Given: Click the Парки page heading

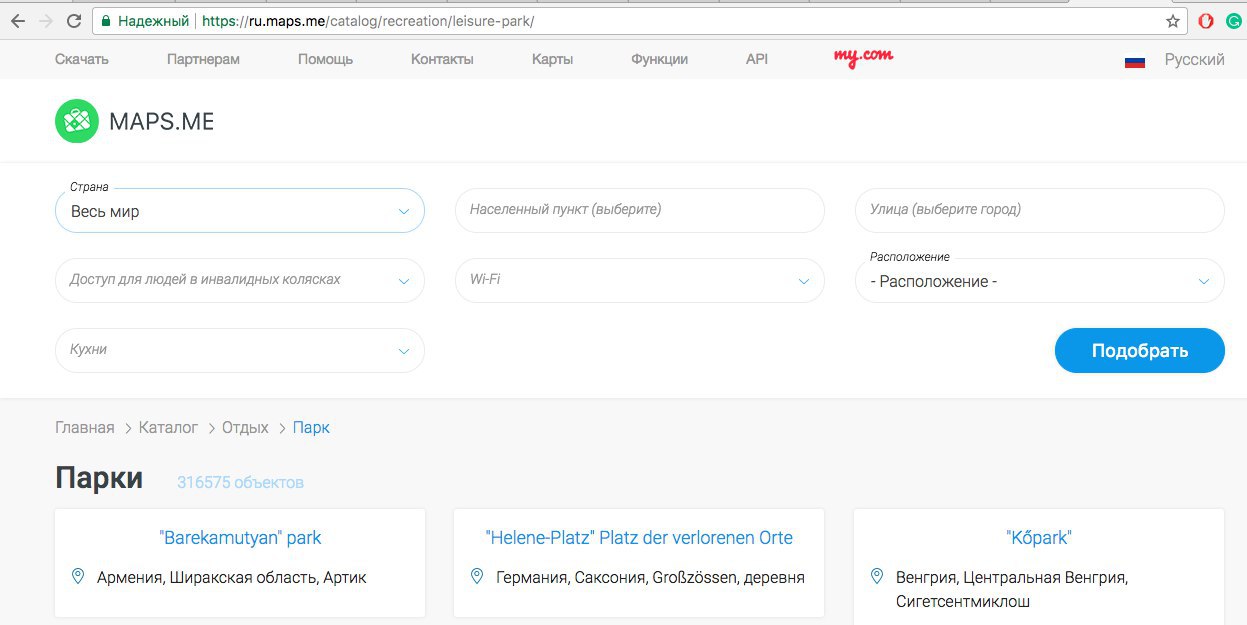Looking at the screenshot, I should click(x=99, y=478).
